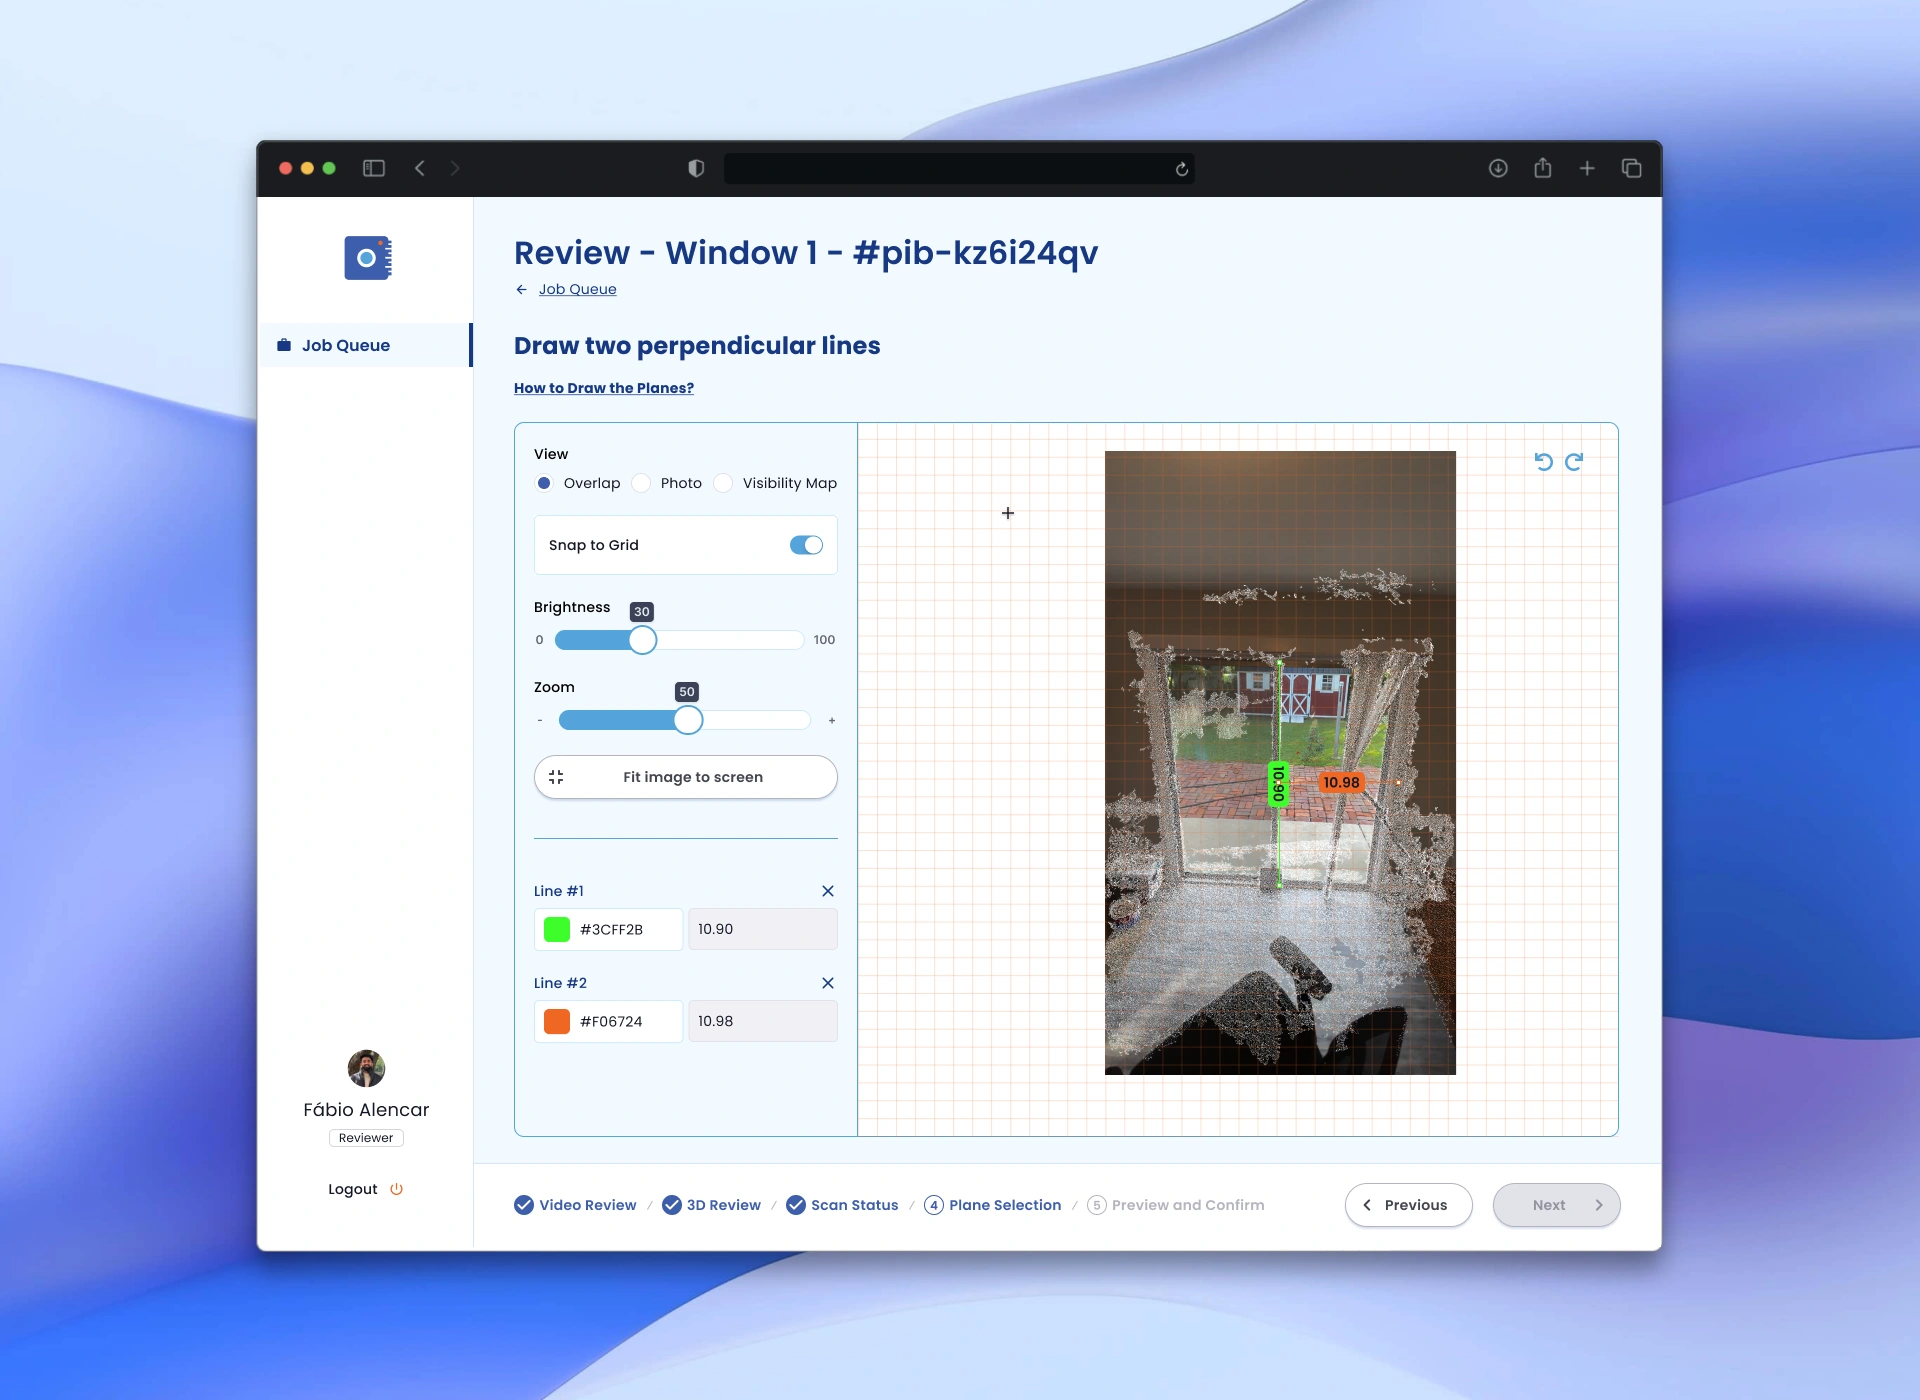Open new browser tab with plus icon
Viewport: 1920px width, 1400px height.
pyautogui.click(x=1587, y=168)
